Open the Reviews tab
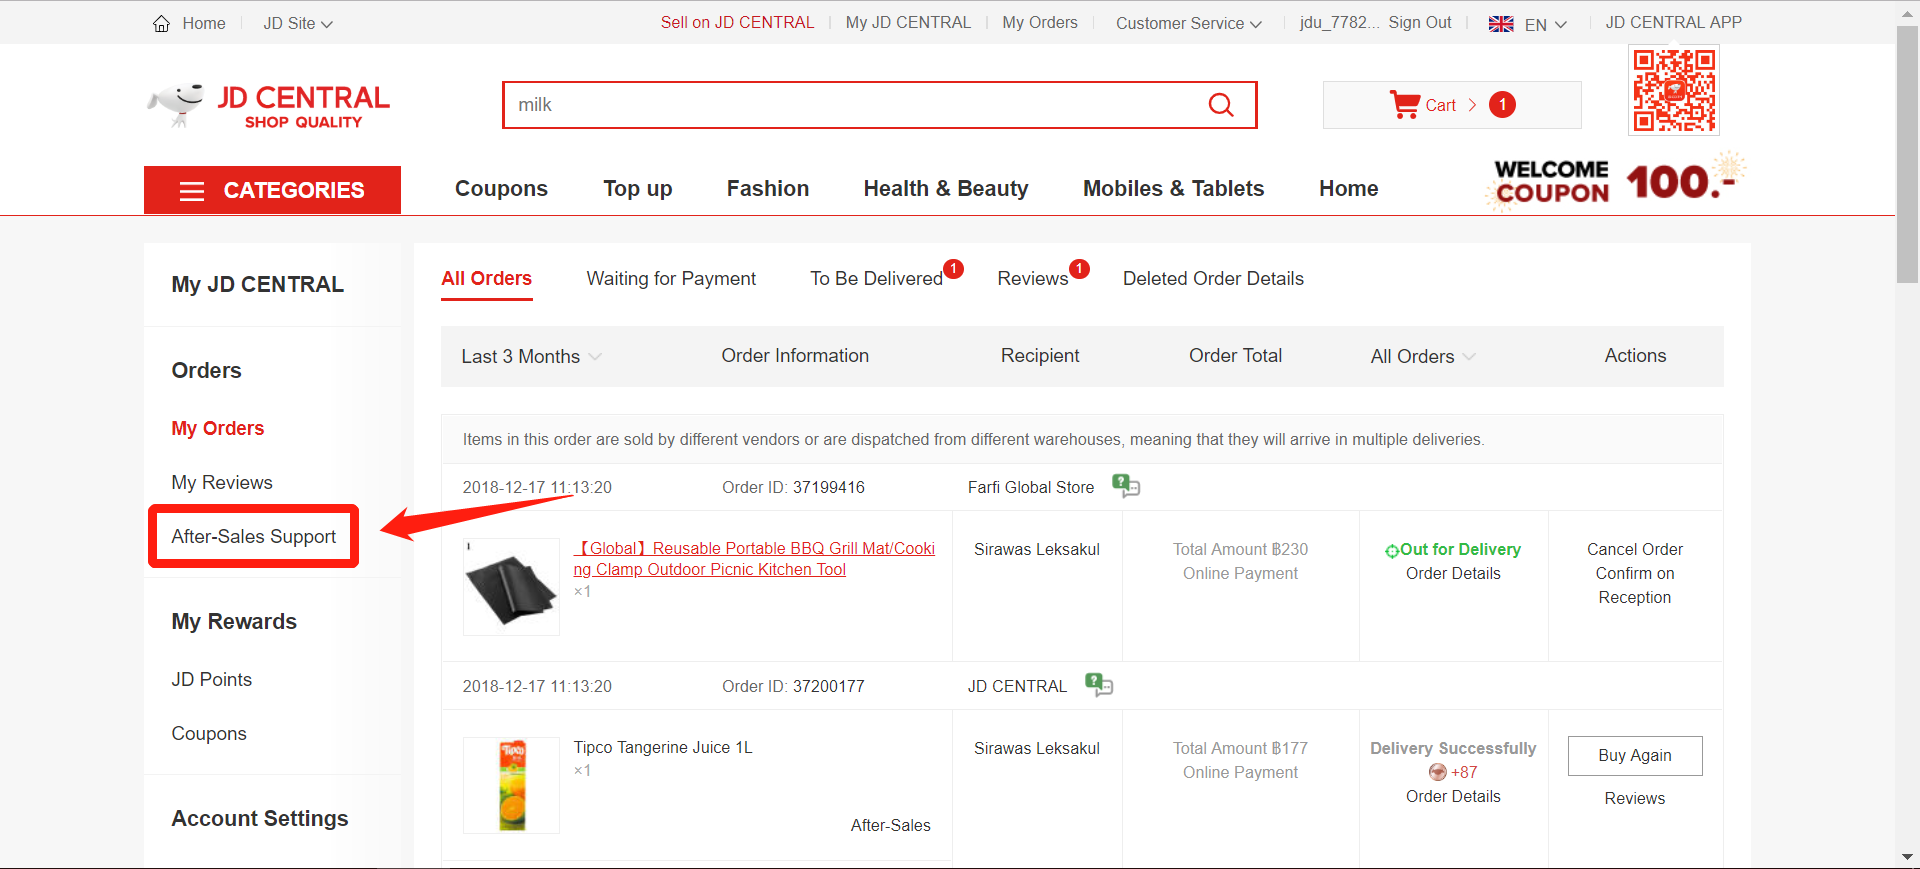This screenshot has height=869, width=1920. pos(1033,279)
